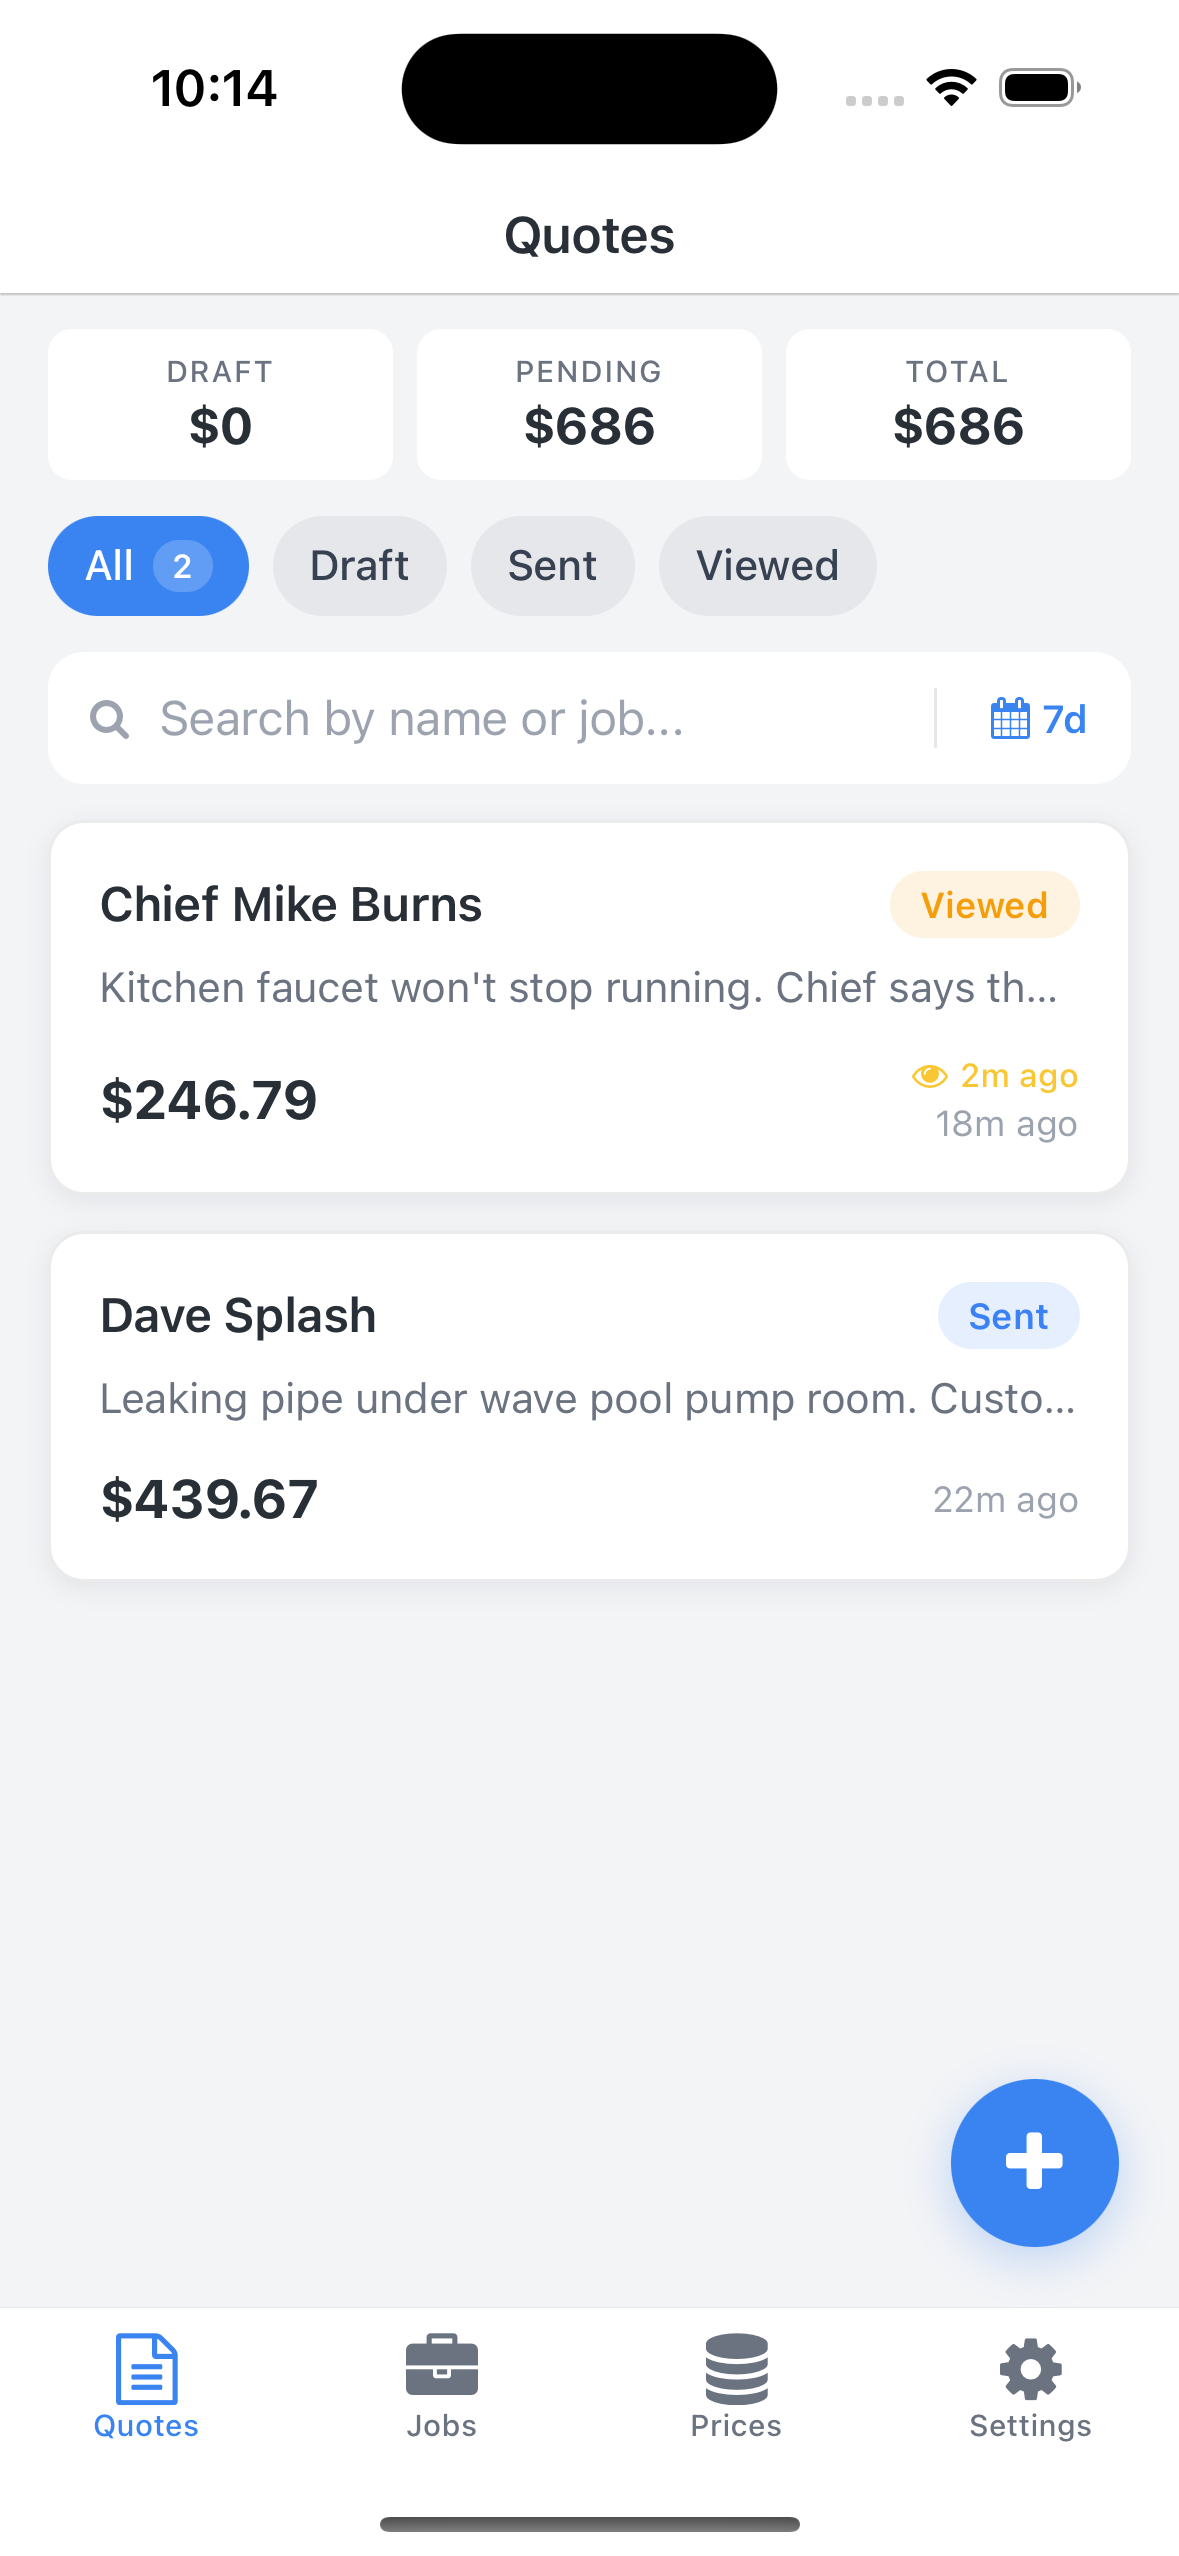Tap the home indicator bar at the bottom
The width and height of the screenshot is (1179, 2556).
coord(589,2524)
